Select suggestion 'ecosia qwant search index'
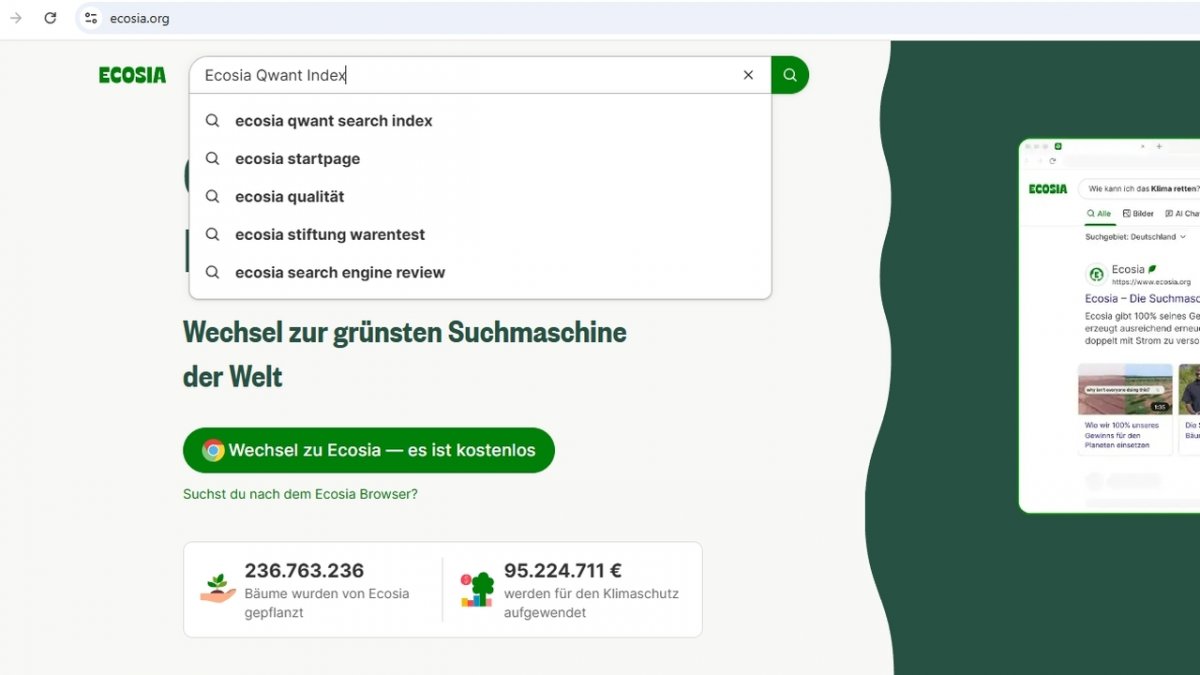 pyautogui.click(x=480, y=121)
